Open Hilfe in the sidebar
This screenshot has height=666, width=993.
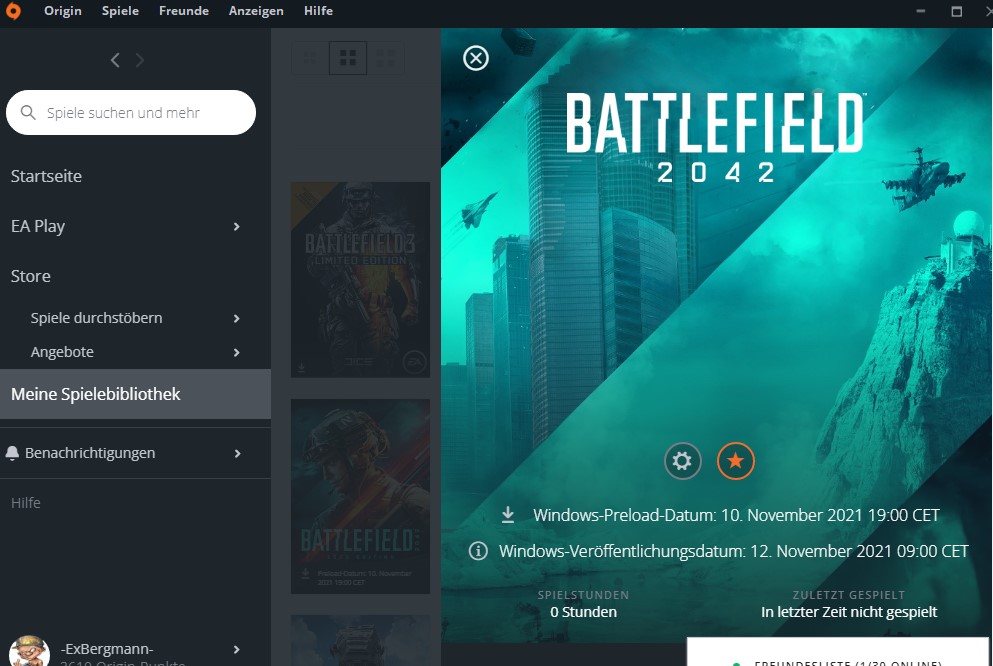[x=26, y=503]
